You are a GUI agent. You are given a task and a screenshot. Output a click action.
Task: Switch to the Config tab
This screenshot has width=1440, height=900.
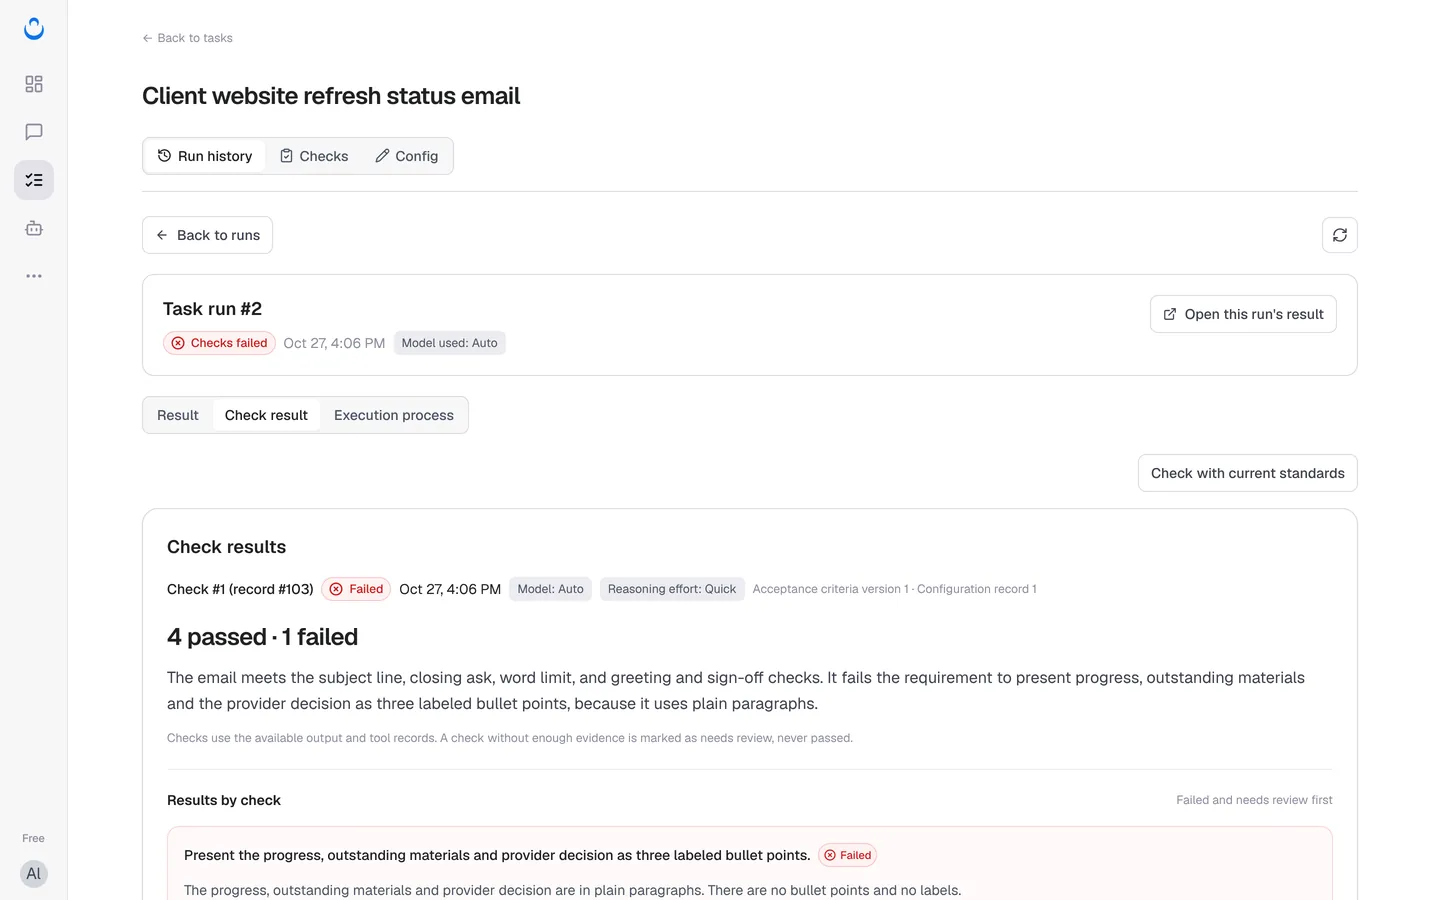point(407,156)
